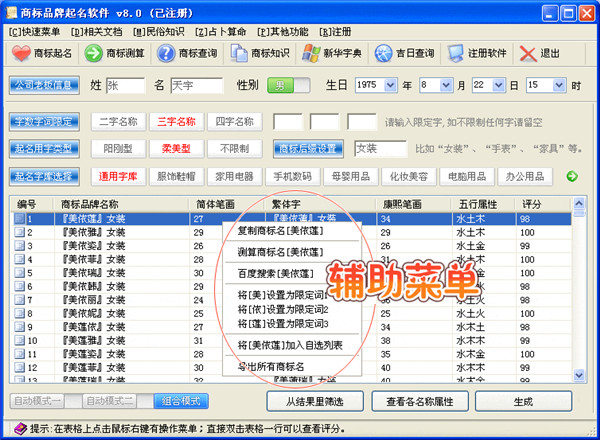Image resolution: width=600 pixels, height=440 pixels.
Task: Open the [D]相关文档 menu
Action: point(96,31)
